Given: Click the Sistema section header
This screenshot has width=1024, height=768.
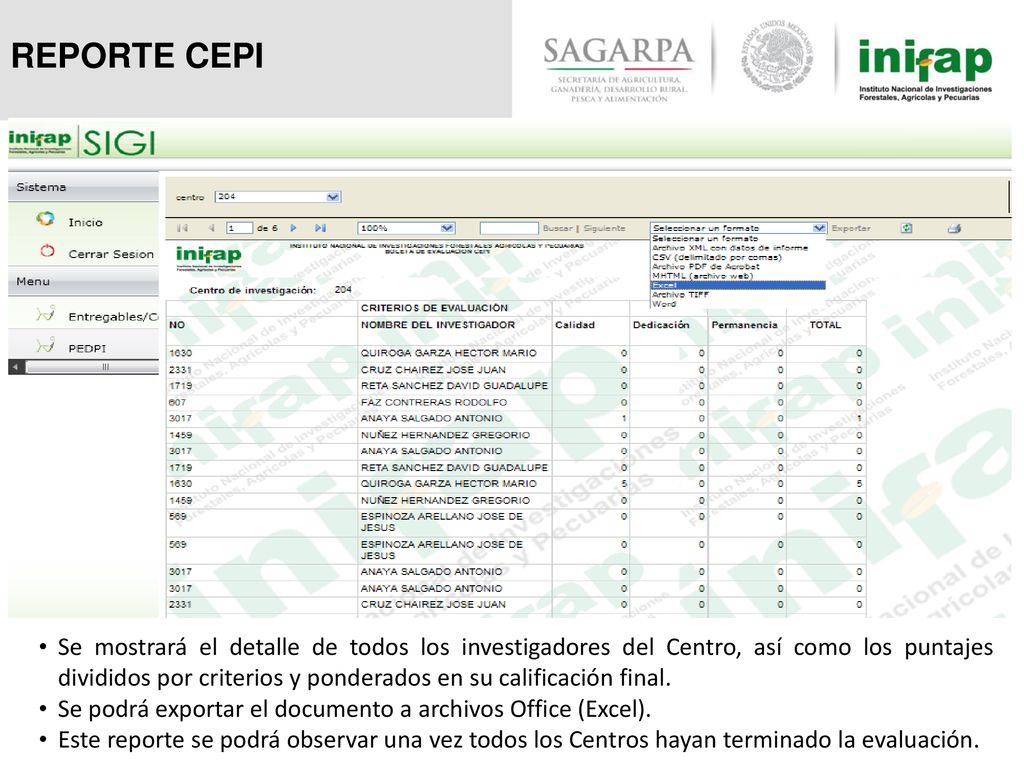Looking at the screenshot, I should tap(83, 187).
